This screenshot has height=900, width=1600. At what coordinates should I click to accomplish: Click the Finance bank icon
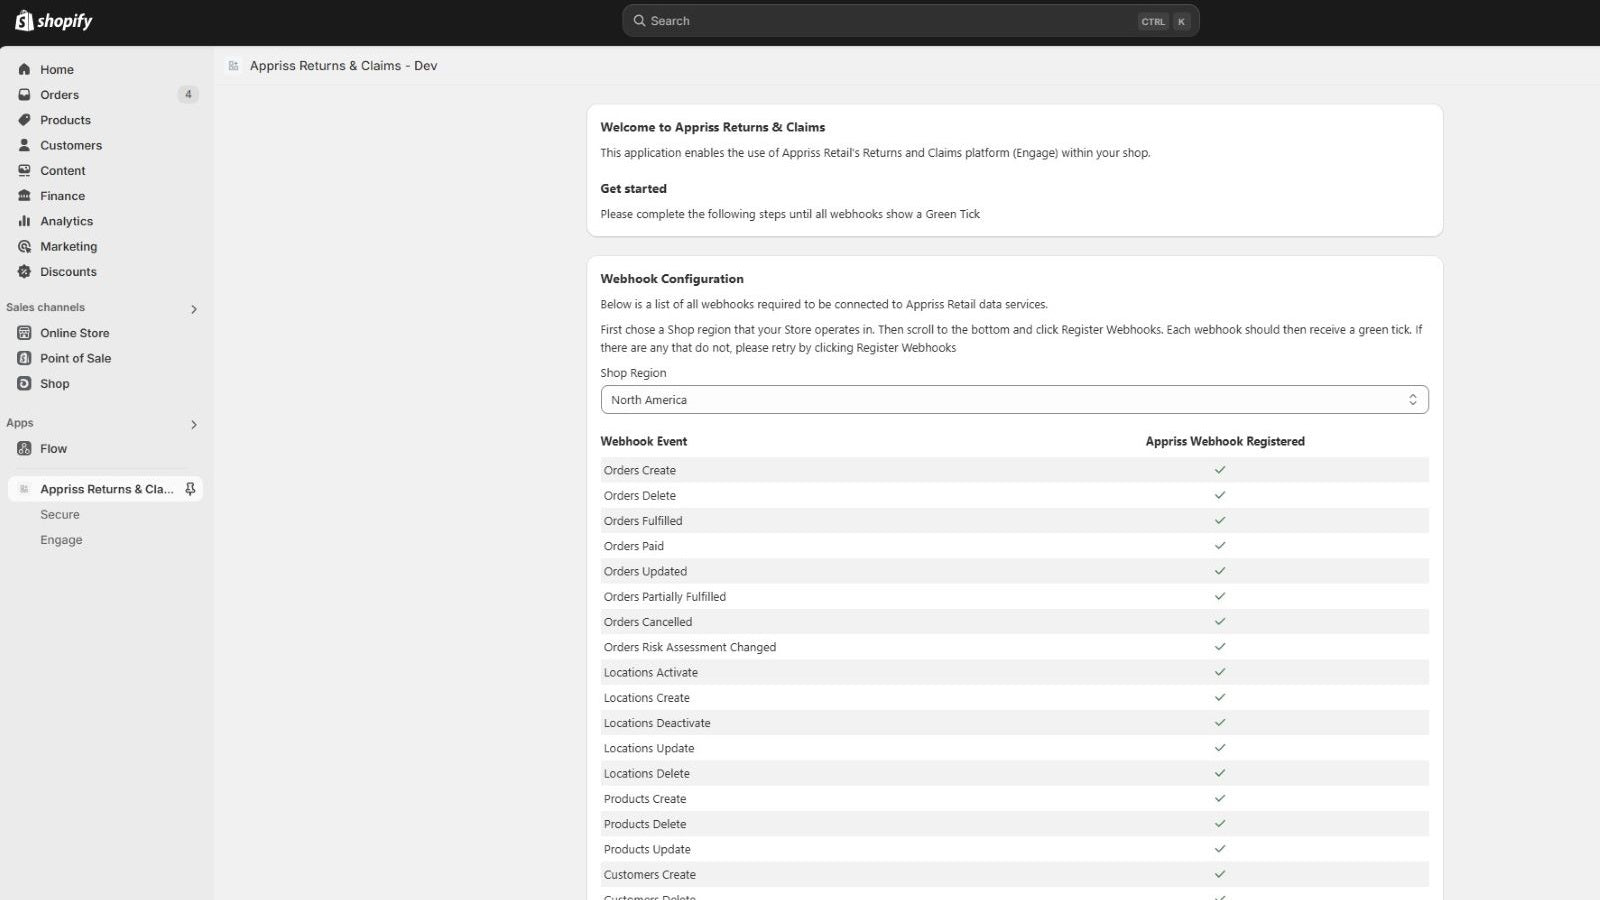pos(24,196)
